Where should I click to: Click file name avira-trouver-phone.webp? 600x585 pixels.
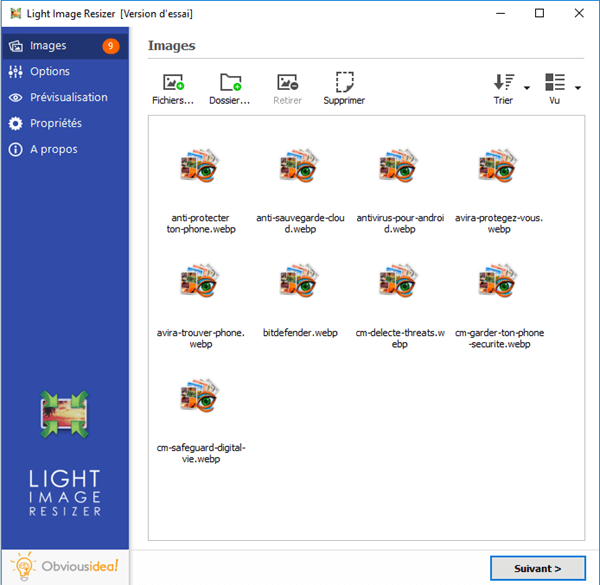click(x=201, y=338)
